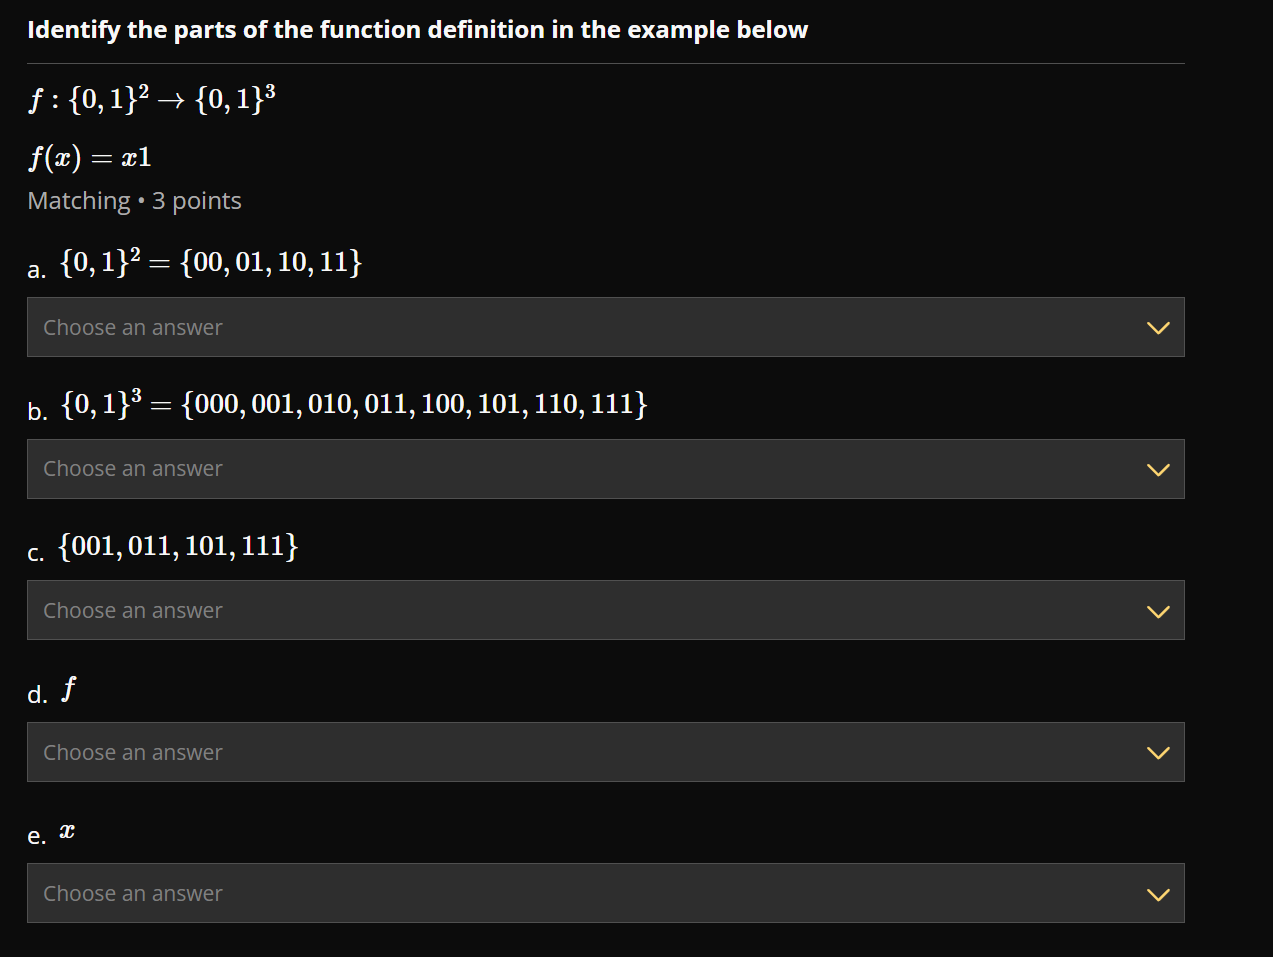
Task: Click the chevron arrow on item c's dropdown
Action: tap(1158, 610)
